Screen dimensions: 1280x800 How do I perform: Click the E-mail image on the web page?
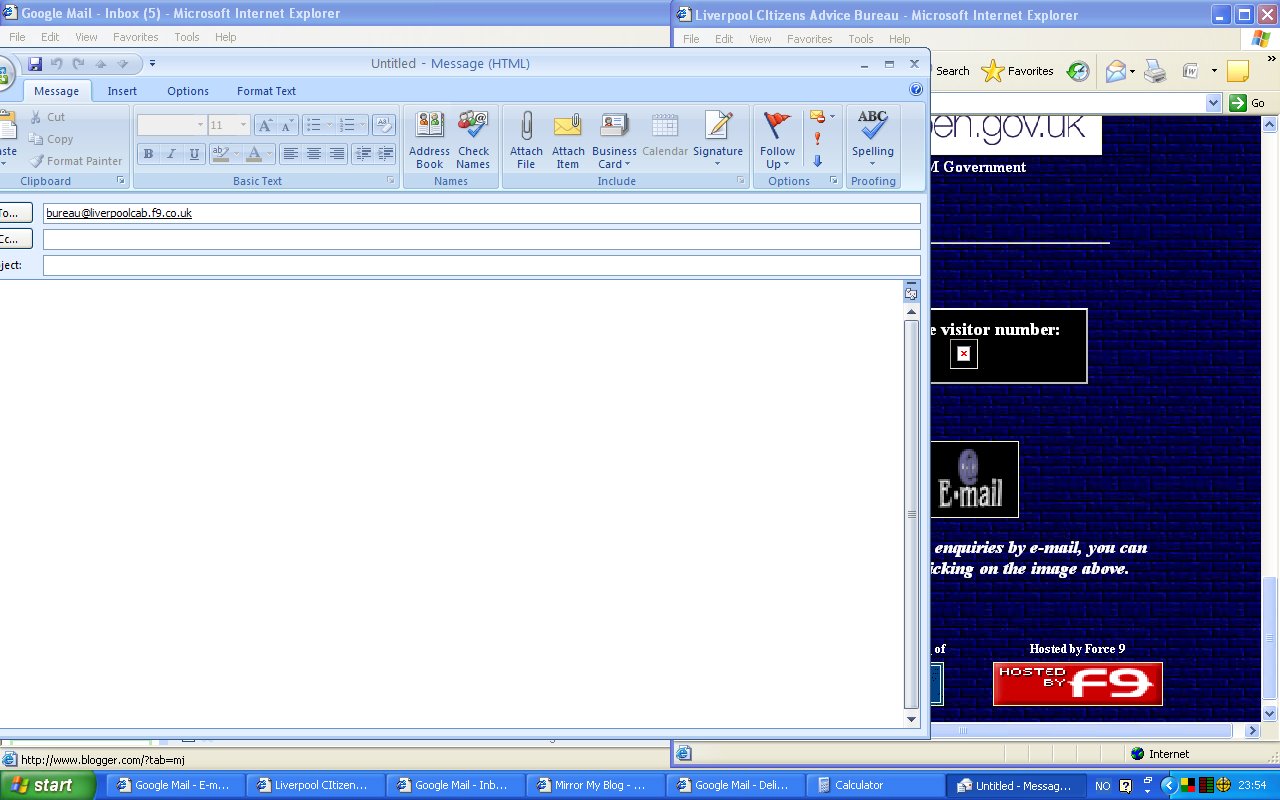pos(974,480)
